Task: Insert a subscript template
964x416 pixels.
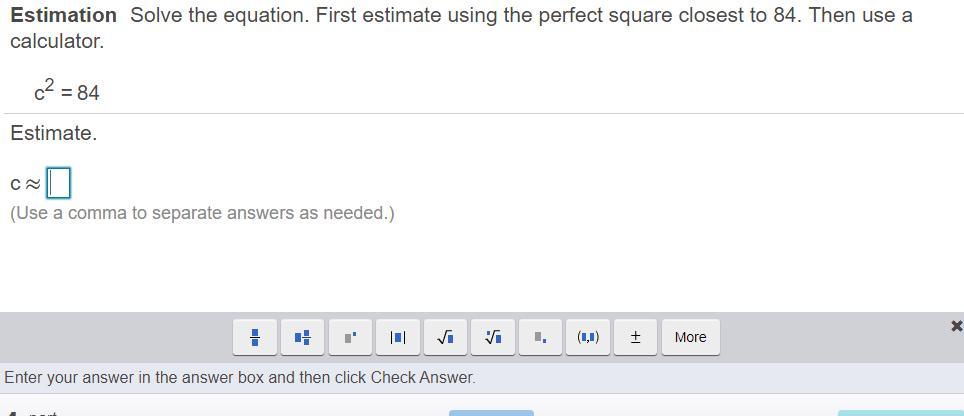Action: pos(540,337)
